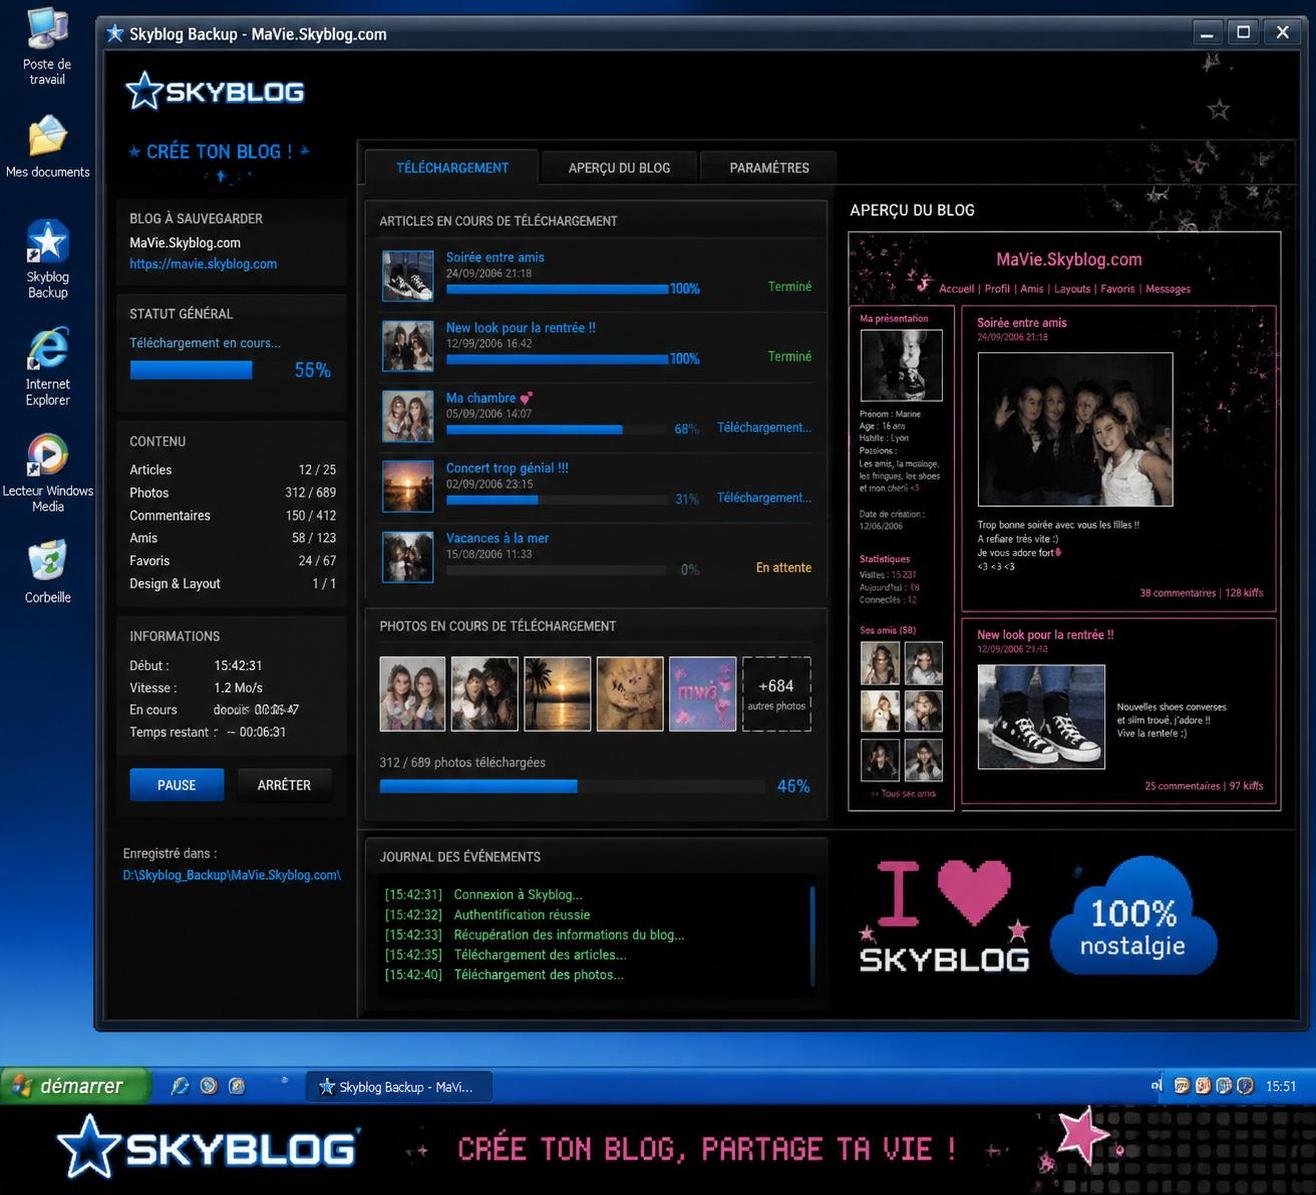Select Skyblog Backup taskbar button
Screen dimensions: 1316x1195
pos(398,1087)
